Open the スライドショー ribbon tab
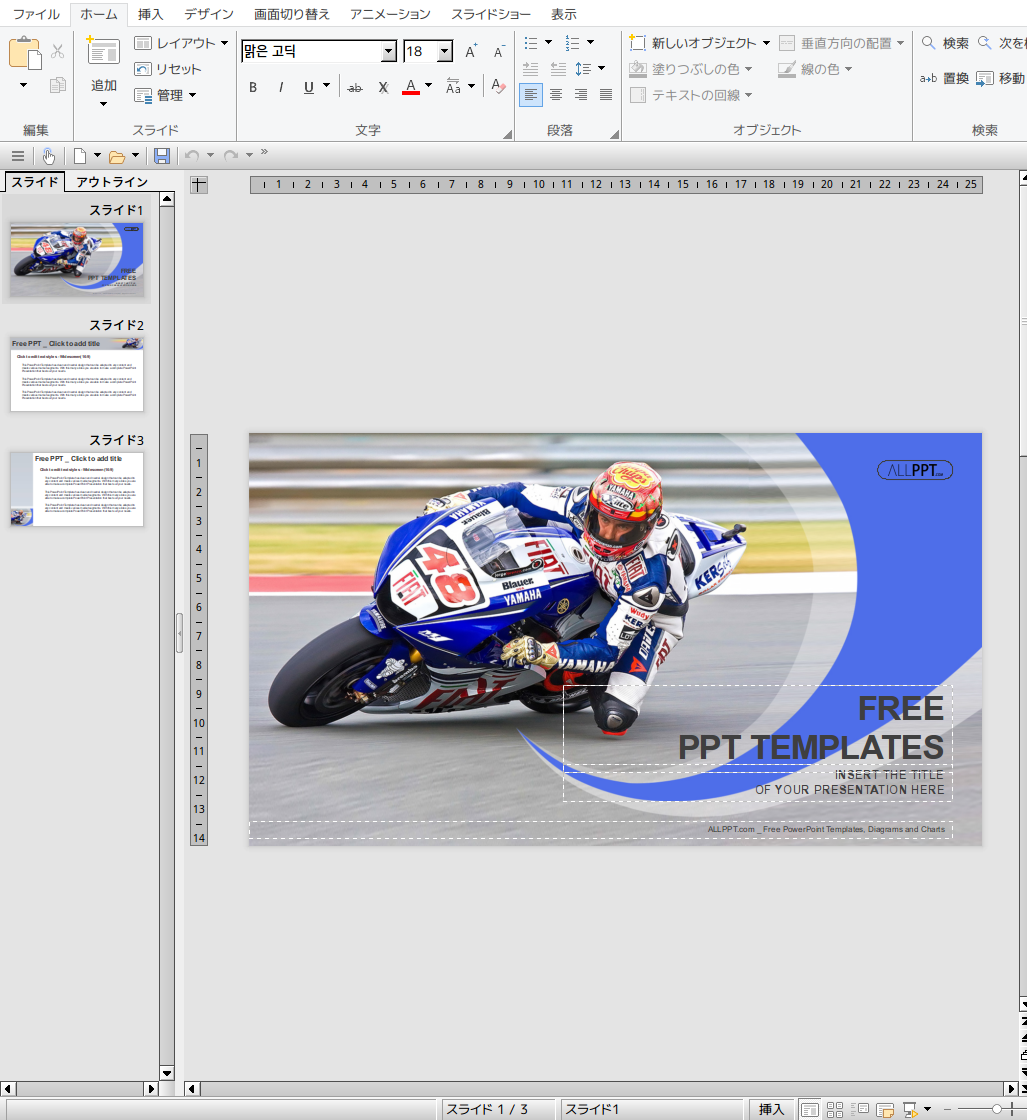Viewport: 1027px width, 1120px height. pyautogui.click(x=491, y=14)
